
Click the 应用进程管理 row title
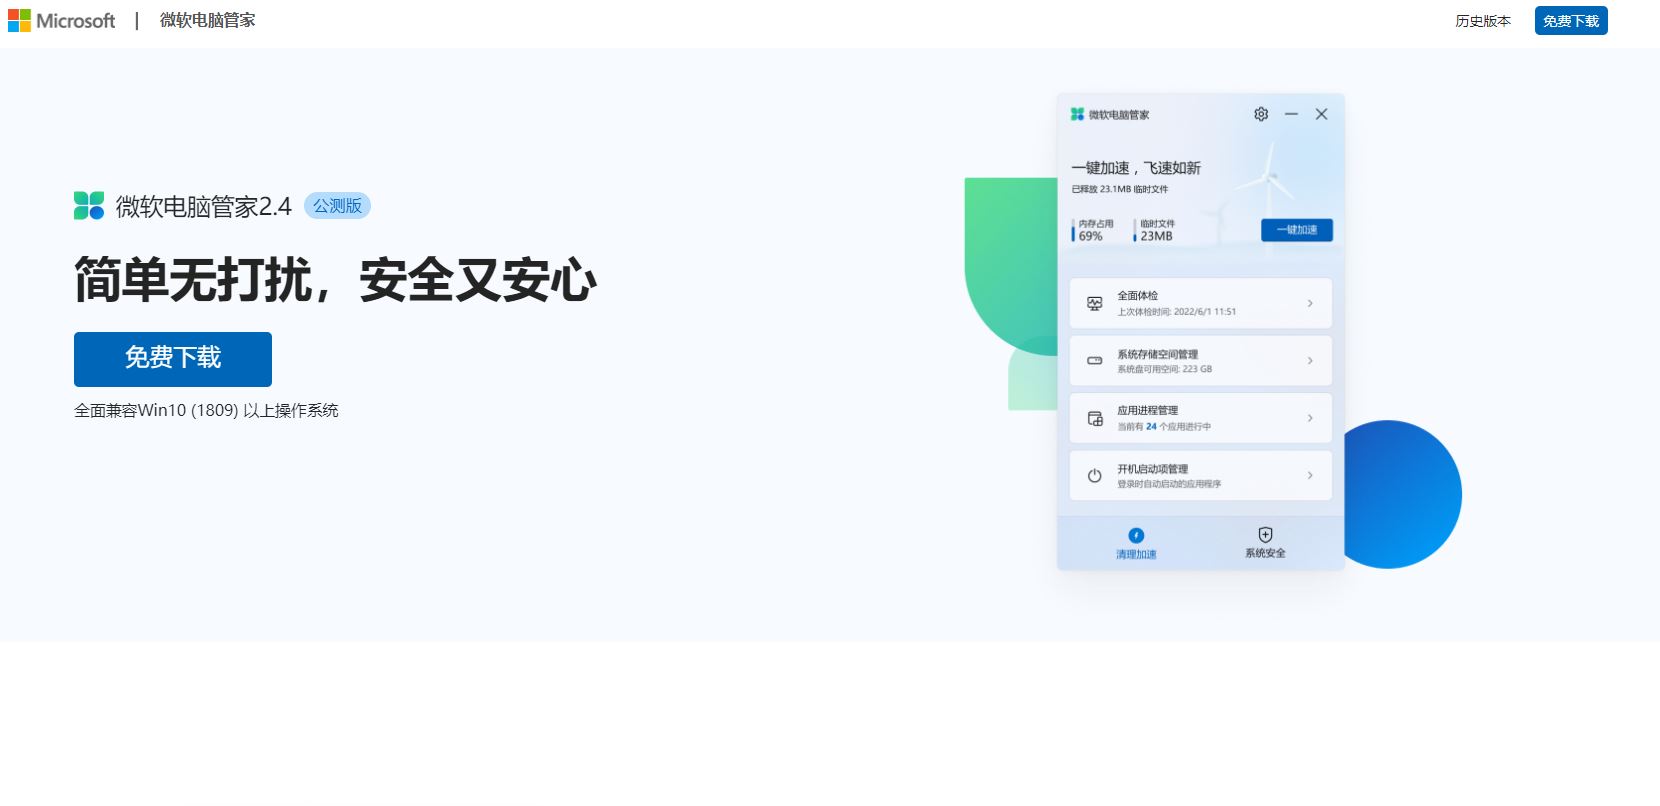pyautogui.click(x=1148, y=411)
